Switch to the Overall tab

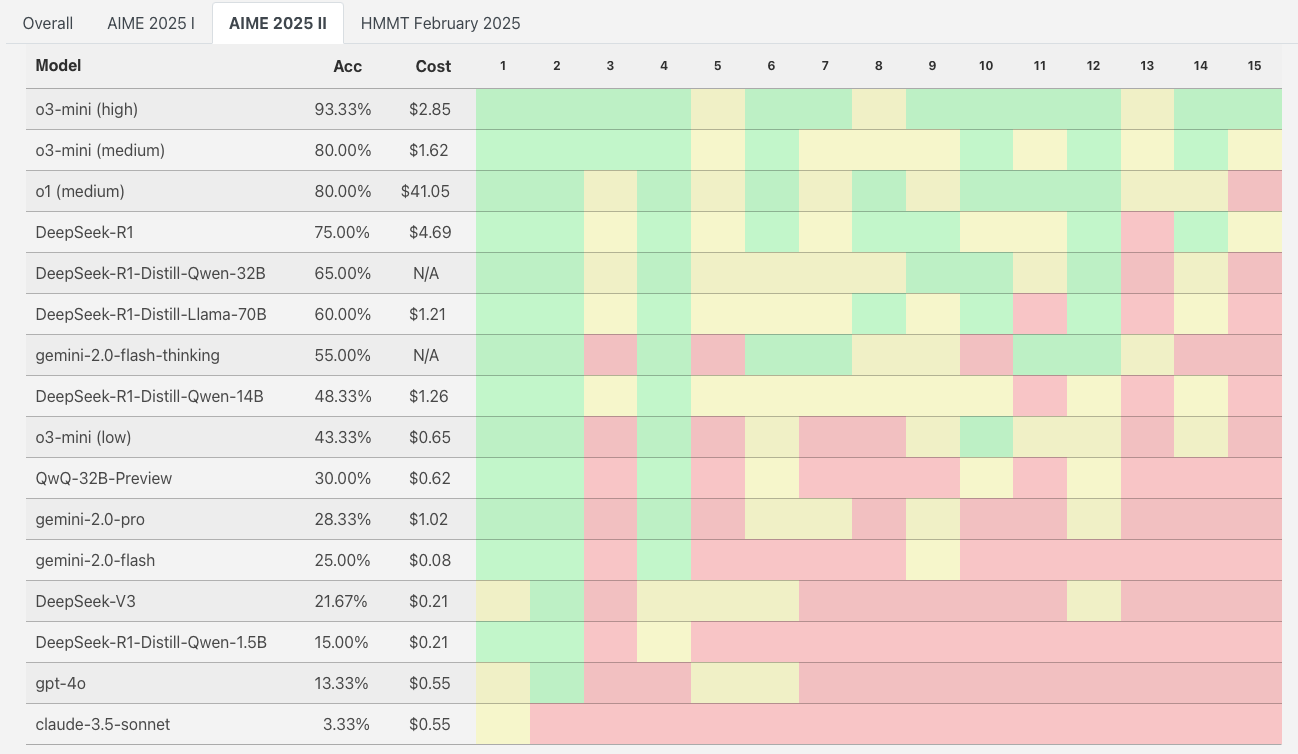click(48, 22)
